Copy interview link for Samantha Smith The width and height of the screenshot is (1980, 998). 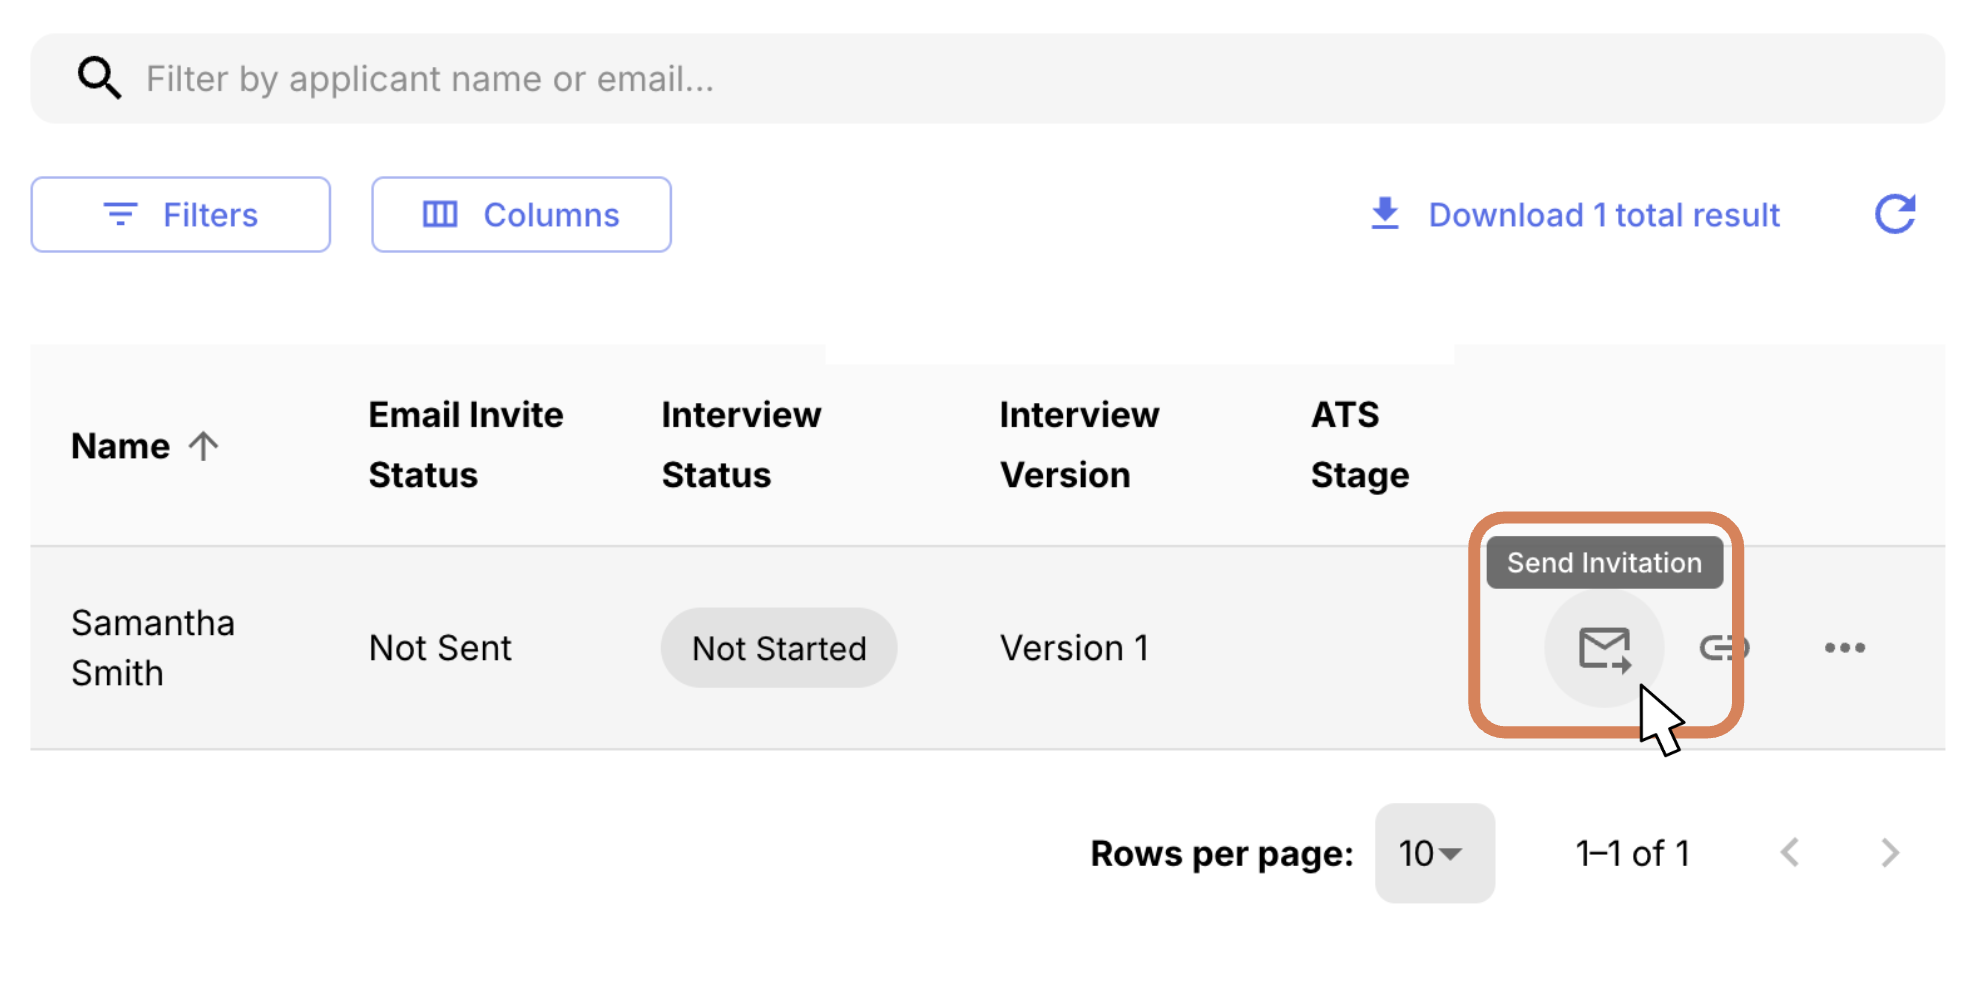tap(1723, 648)
